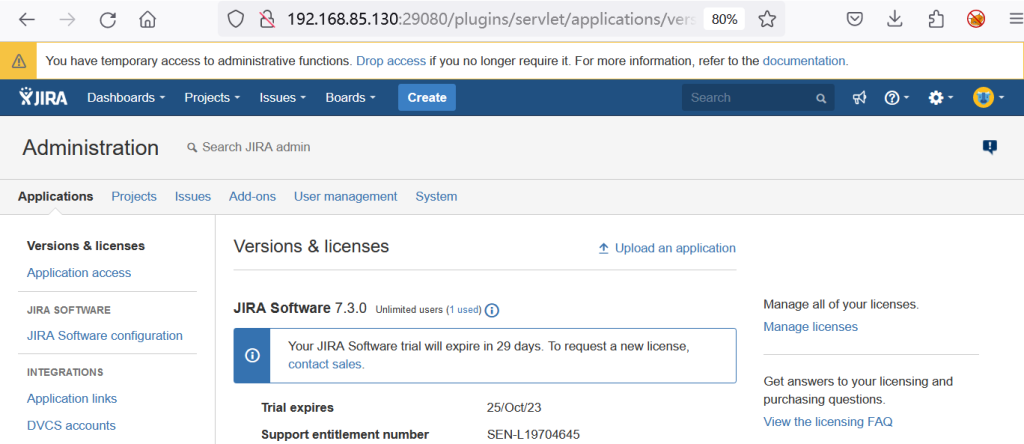Click the upload arrow icon

604,248
